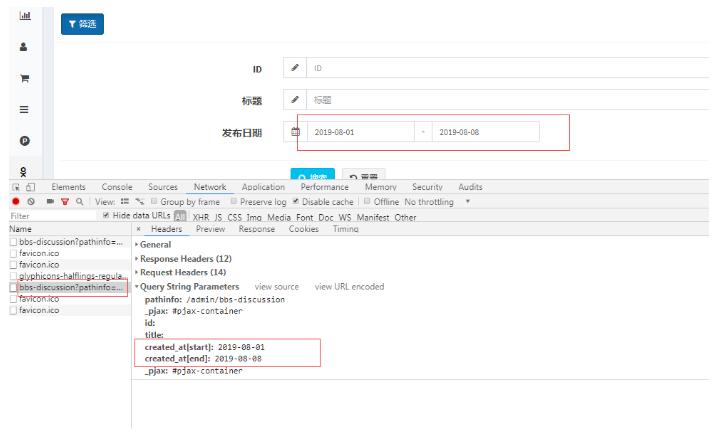
Task: Open the user sidebar icon
Action: pyautogui.click(x=23, y=47)
